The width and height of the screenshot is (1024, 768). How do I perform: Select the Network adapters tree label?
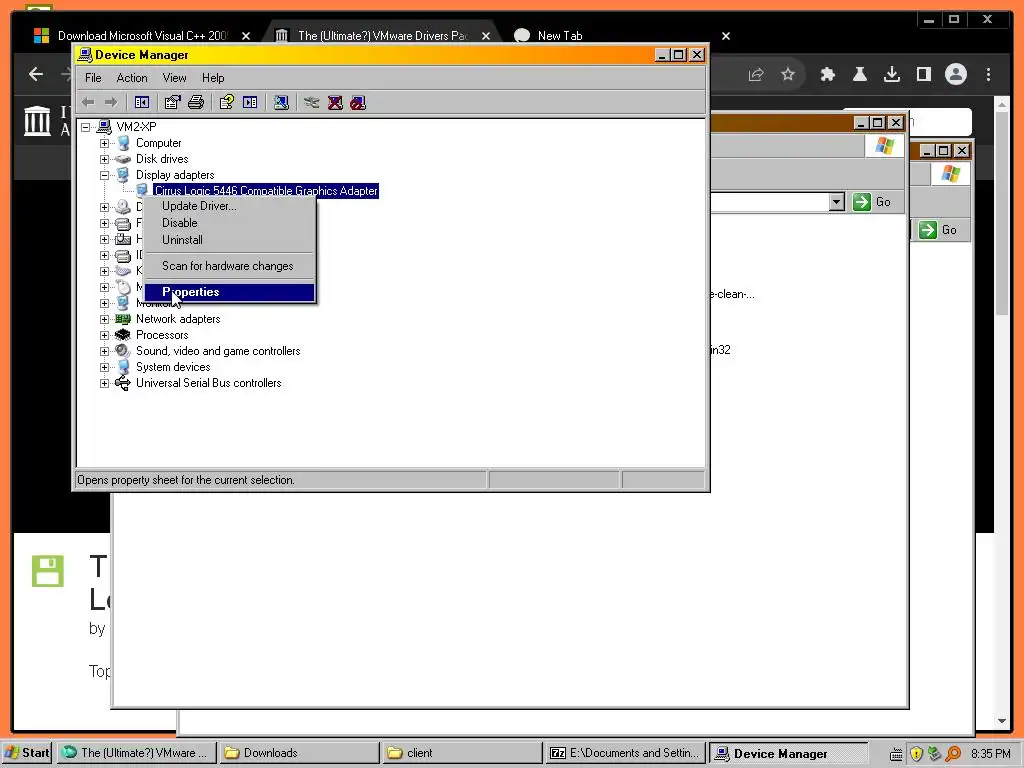(x=178, y=319)
